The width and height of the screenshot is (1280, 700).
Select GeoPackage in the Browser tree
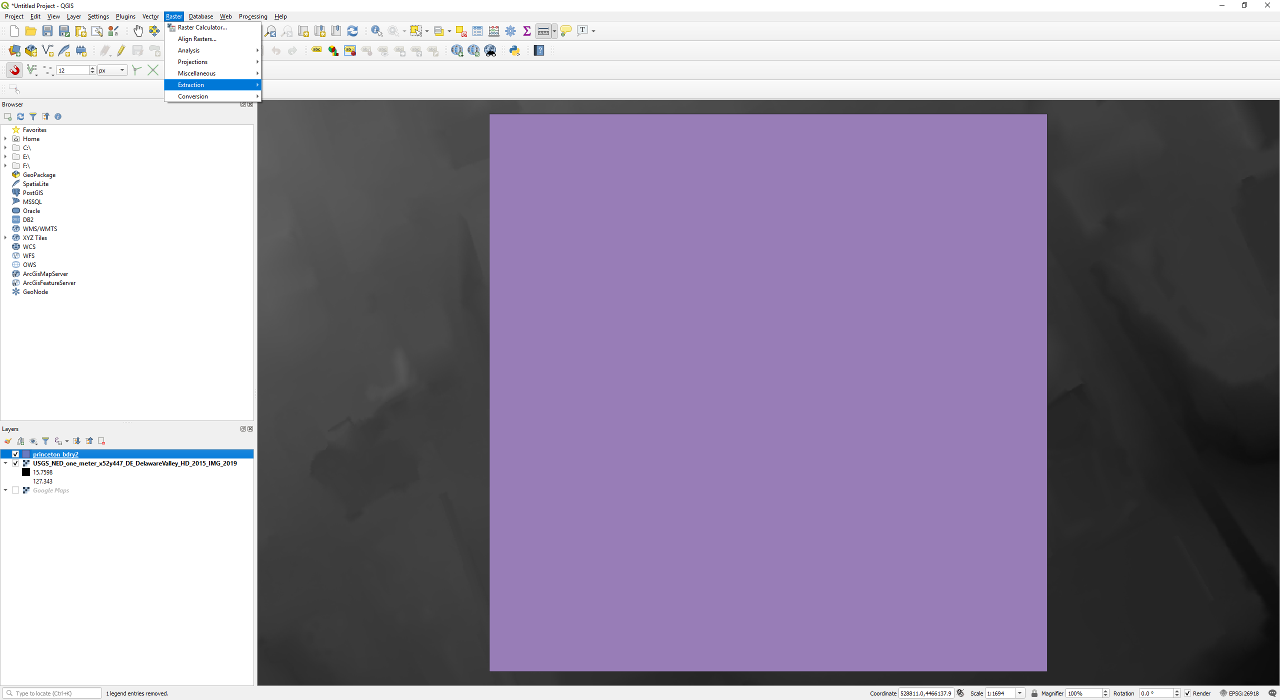38,175
